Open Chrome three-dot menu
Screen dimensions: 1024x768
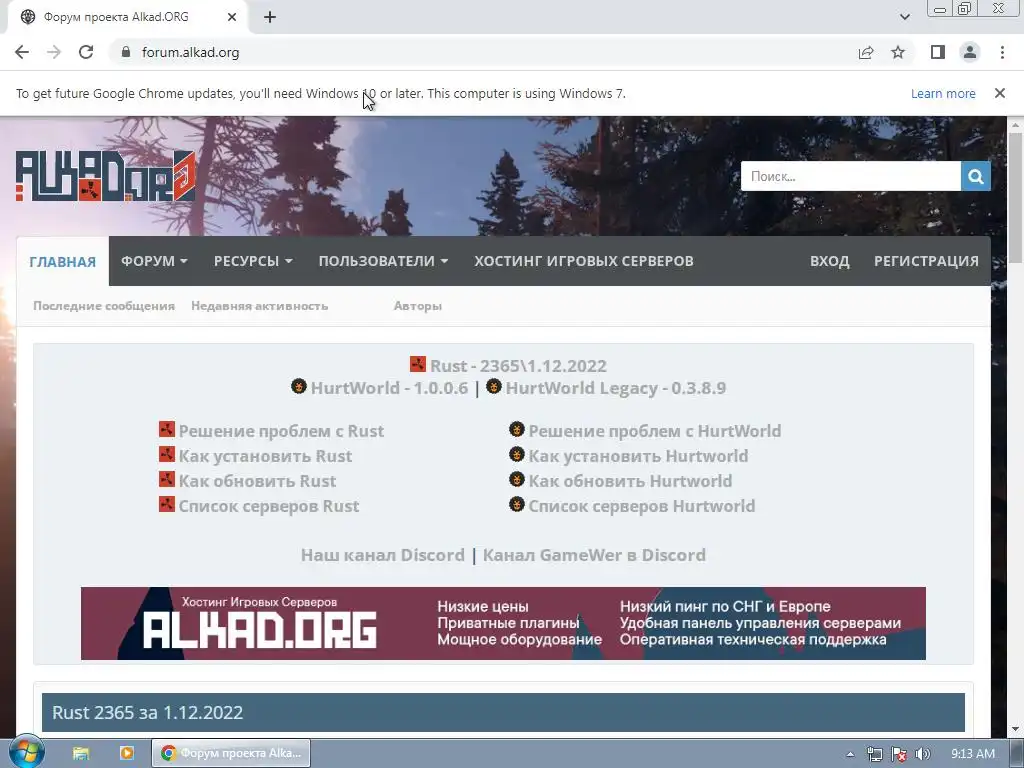point(1002,52)
